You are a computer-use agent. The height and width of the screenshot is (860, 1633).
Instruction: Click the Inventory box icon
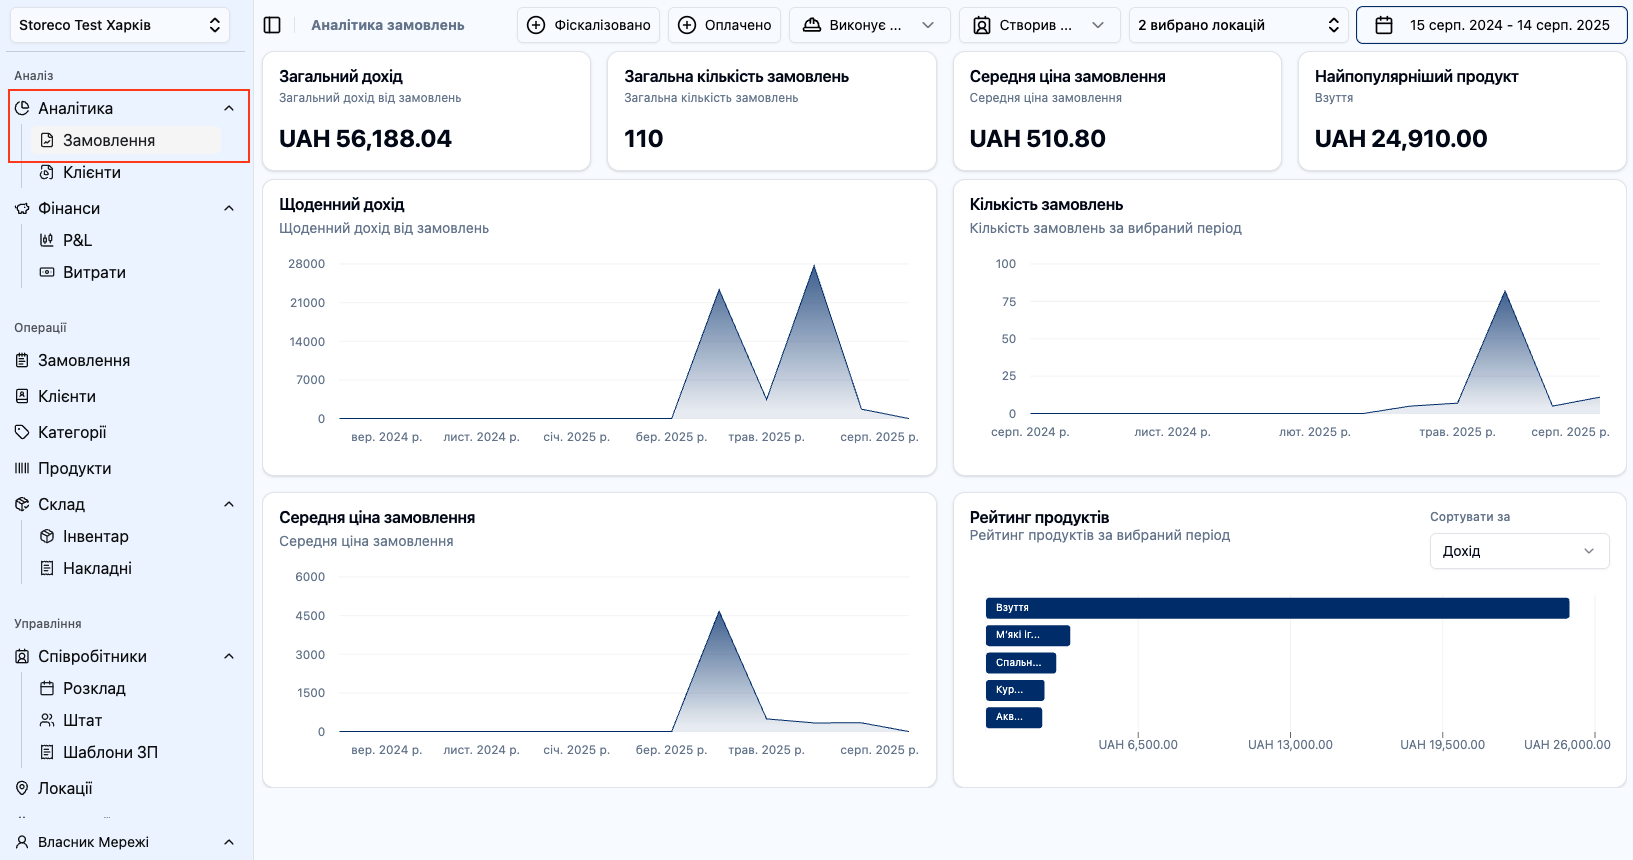click(47, 536)
